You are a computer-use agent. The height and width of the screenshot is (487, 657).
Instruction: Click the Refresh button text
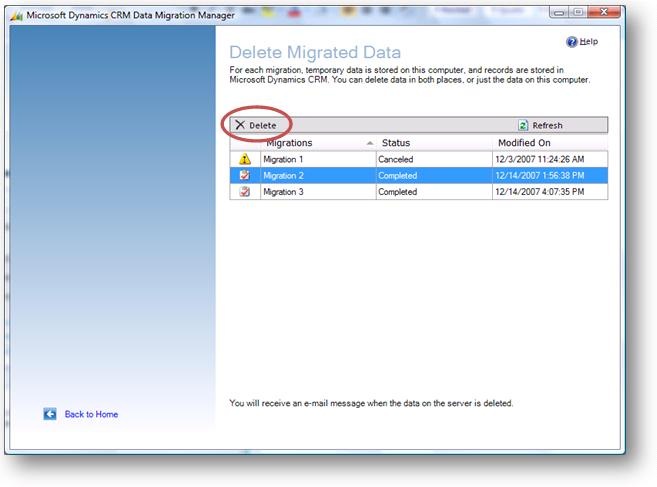coord(547,125)
